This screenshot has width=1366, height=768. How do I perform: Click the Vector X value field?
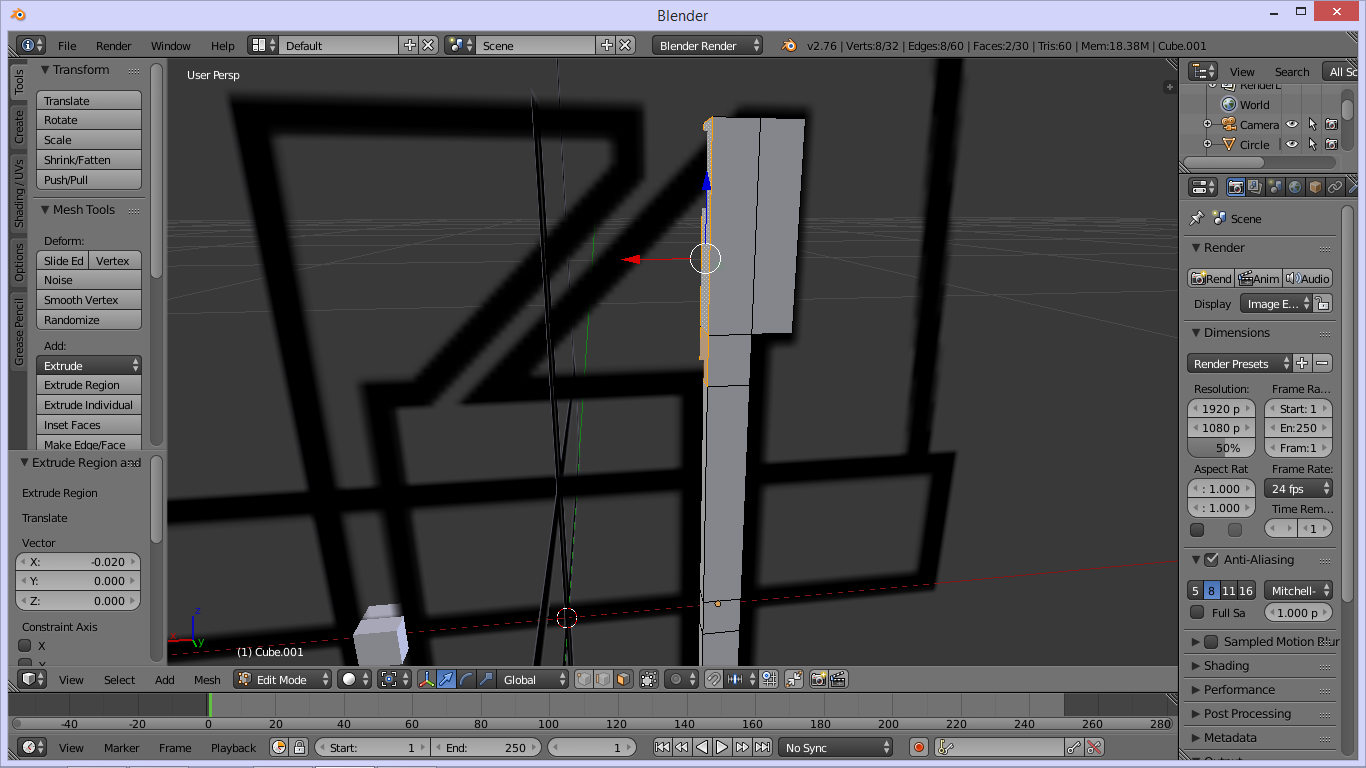[x=77, y=562]
